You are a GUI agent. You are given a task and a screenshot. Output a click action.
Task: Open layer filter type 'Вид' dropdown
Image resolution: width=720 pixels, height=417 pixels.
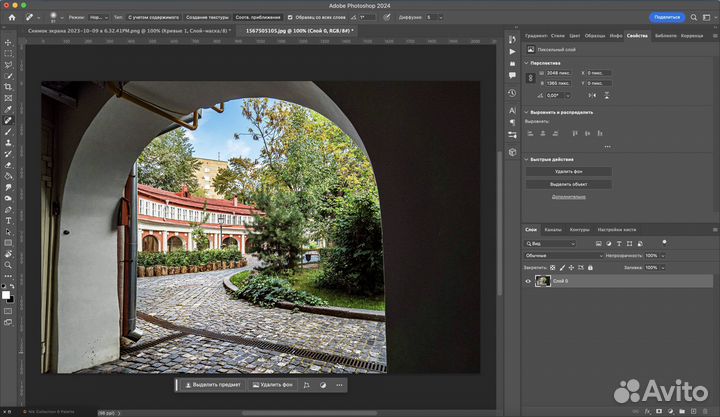pos(550,244)
